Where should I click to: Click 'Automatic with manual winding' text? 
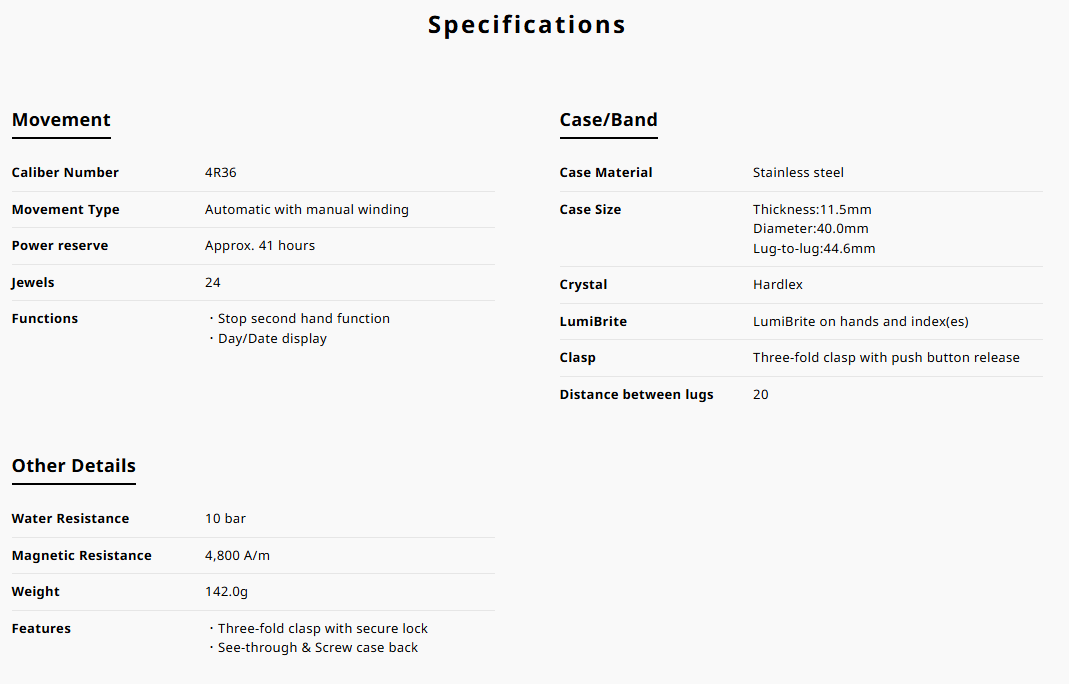(306, 210)
